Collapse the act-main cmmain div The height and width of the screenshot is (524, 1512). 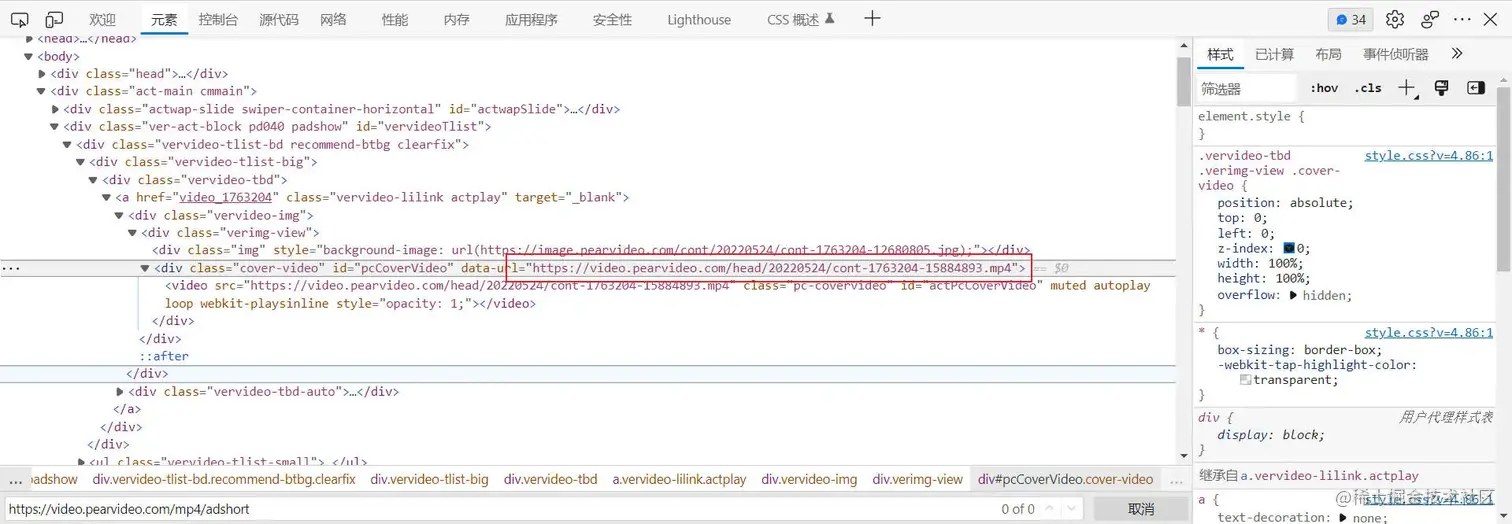(x=42, y=91)
